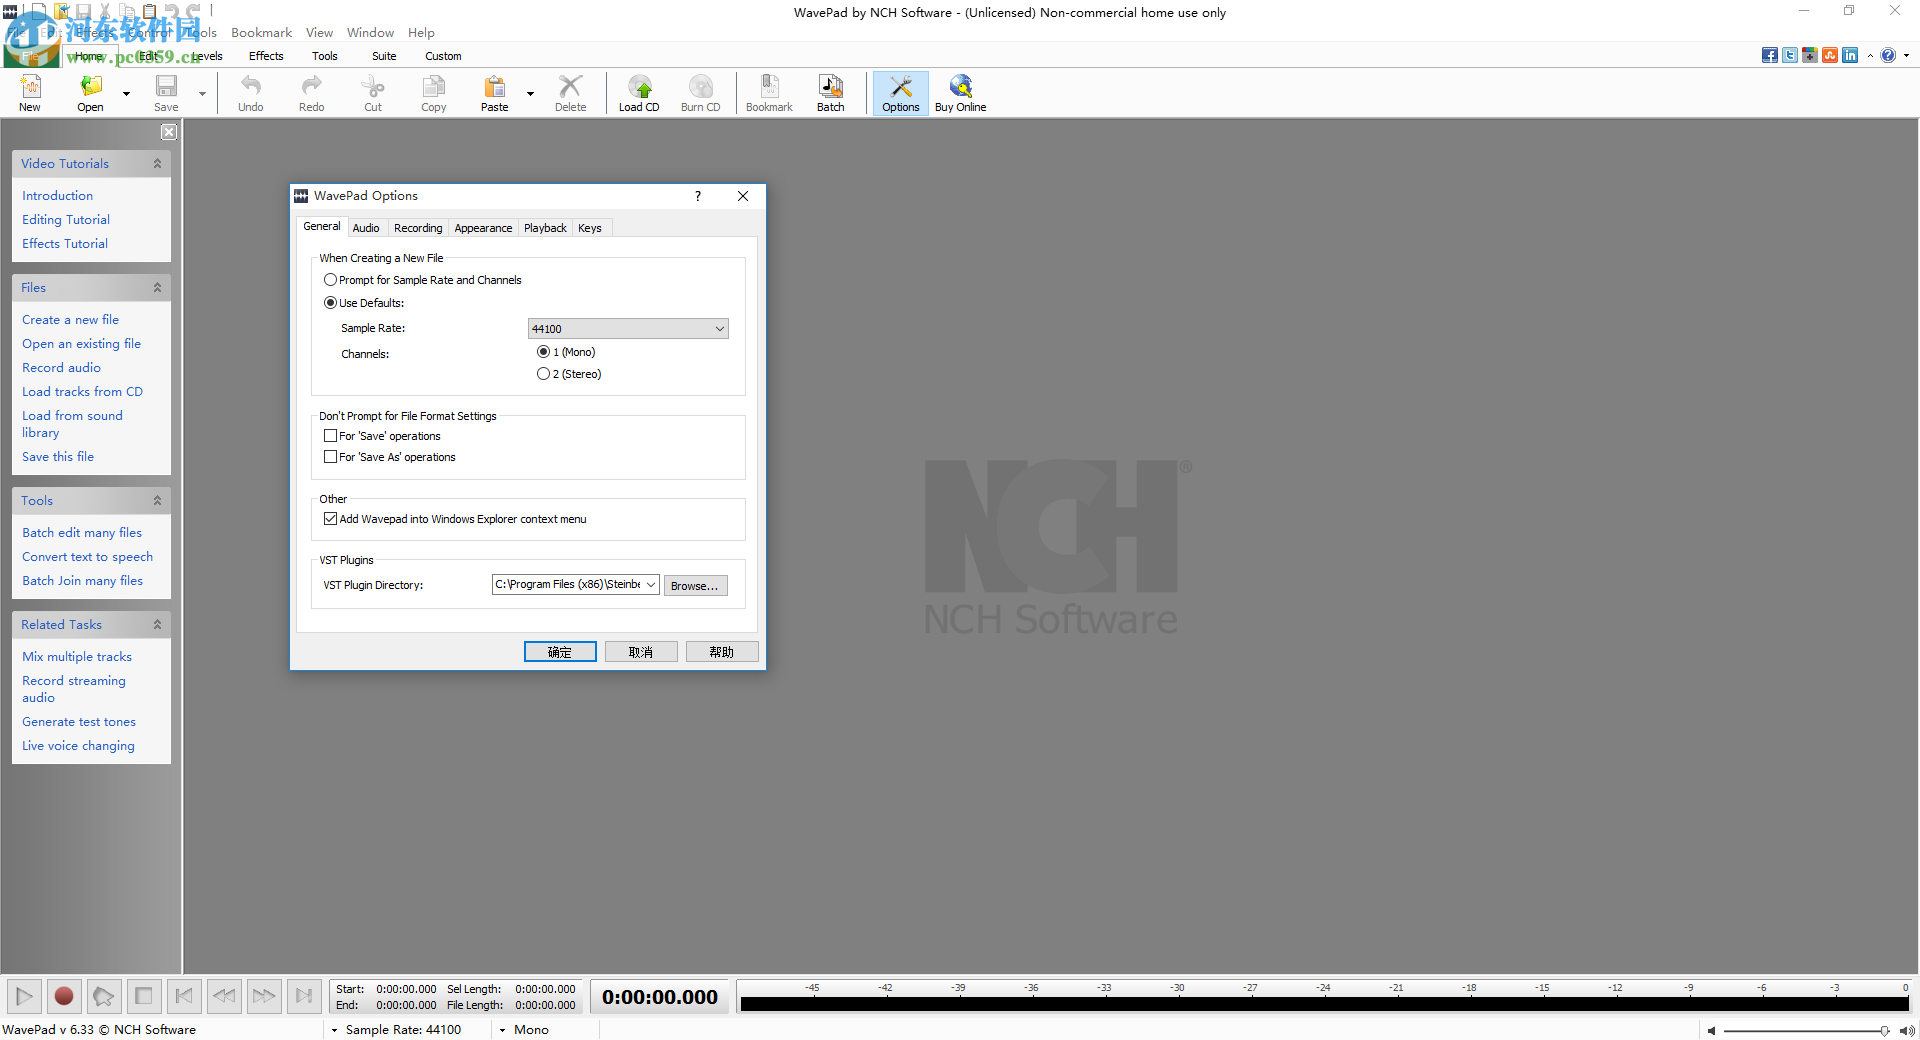Click the Open toolbar icon
The height and width of the screenshot is (1040, 1920).
point(90,93)
